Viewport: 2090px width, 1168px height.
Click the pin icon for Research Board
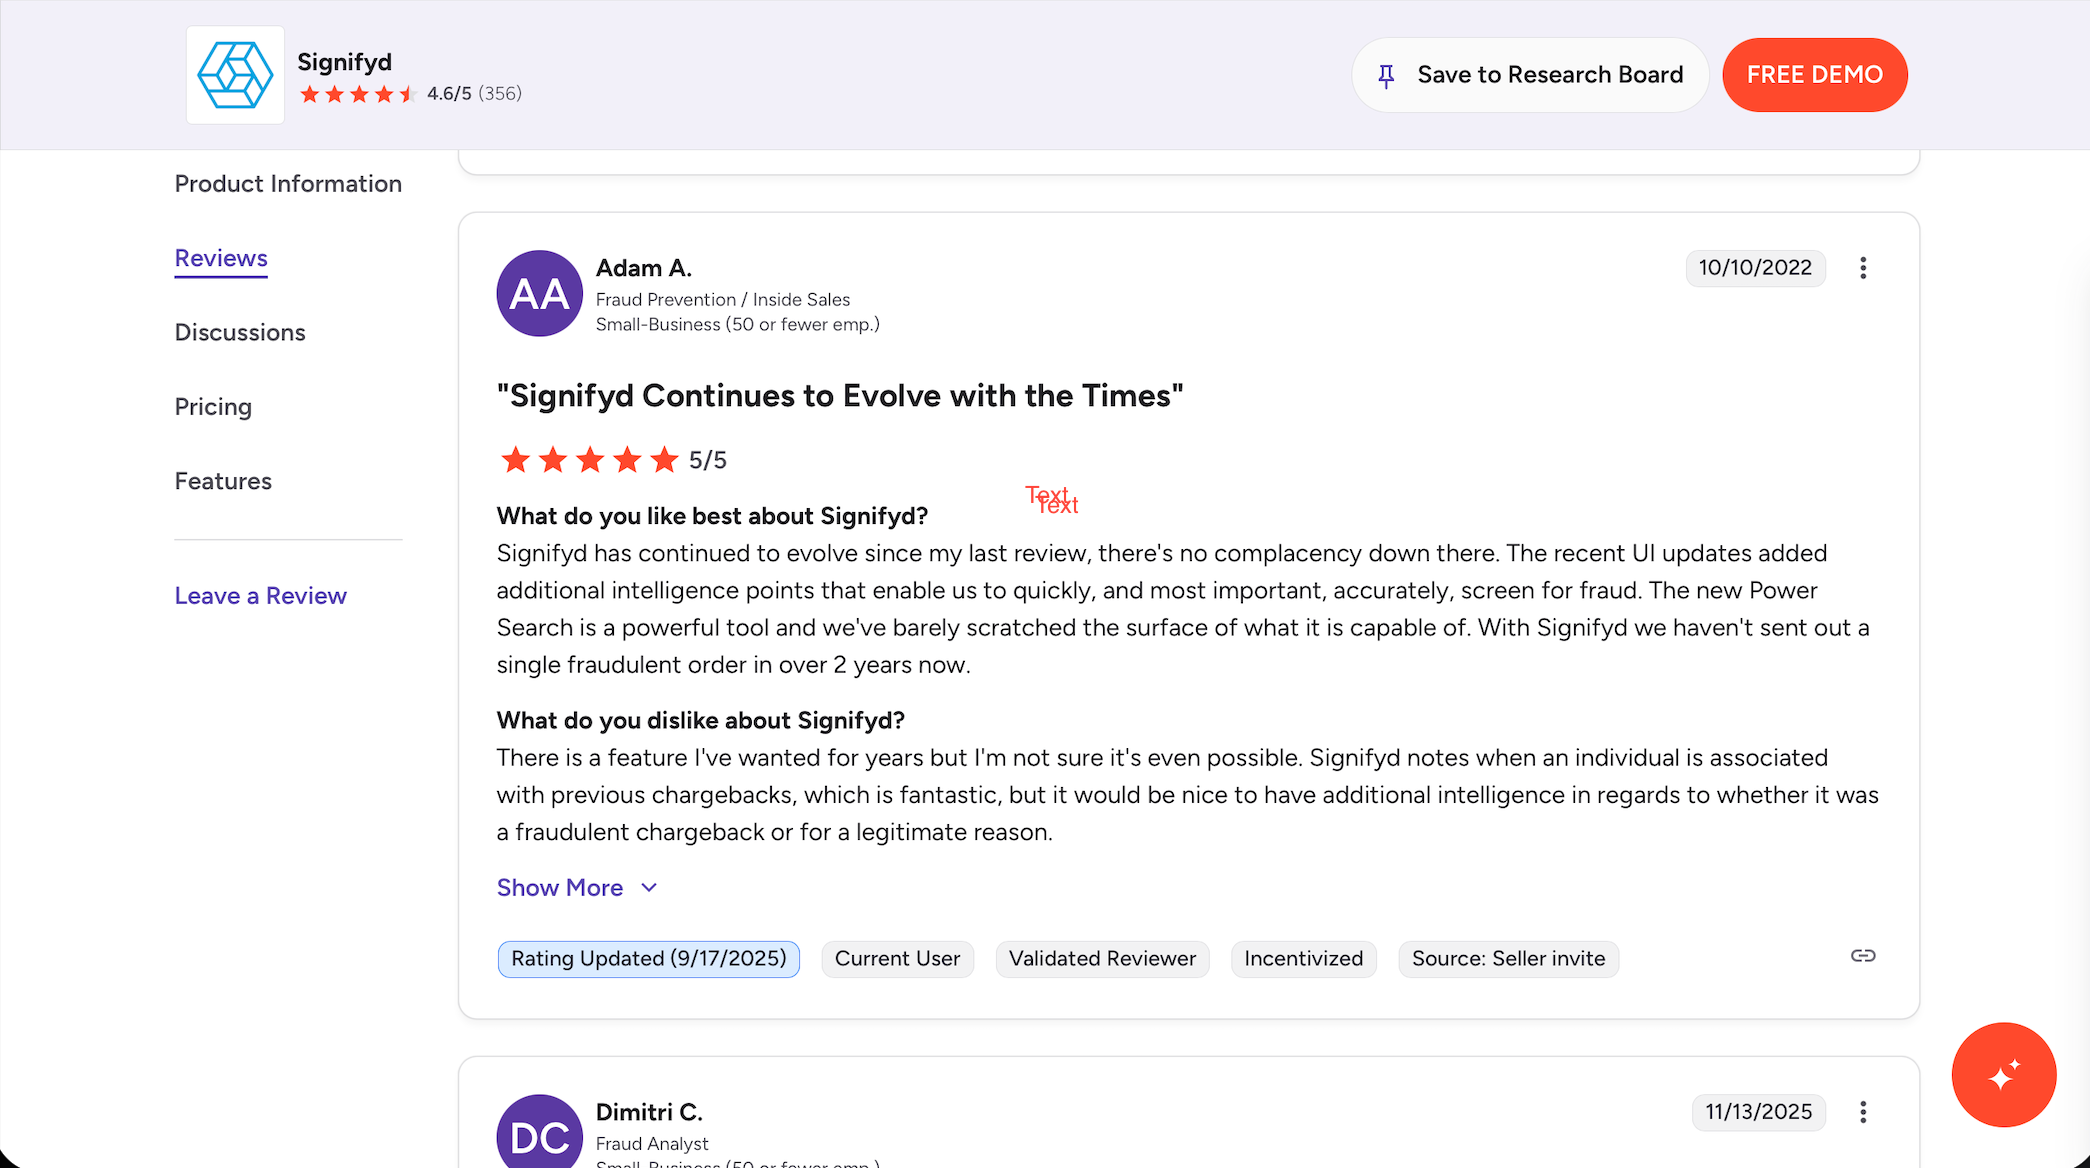1386,76
